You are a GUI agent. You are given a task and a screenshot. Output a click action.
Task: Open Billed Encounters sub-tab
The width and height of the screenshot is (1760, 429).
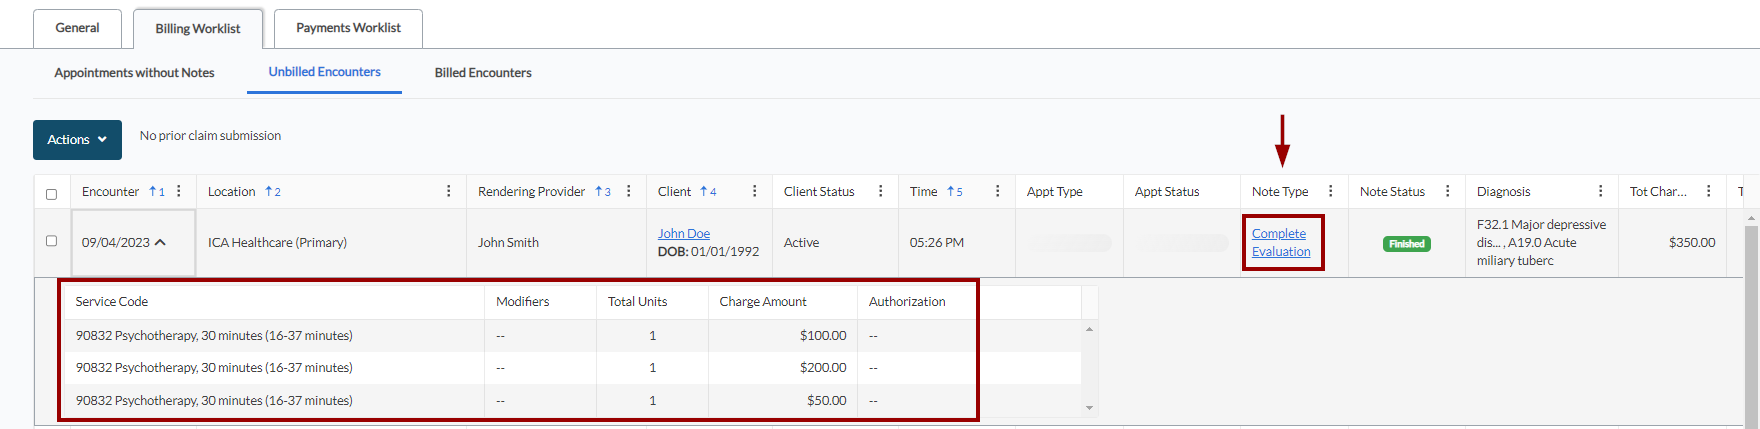coord(483,73)
